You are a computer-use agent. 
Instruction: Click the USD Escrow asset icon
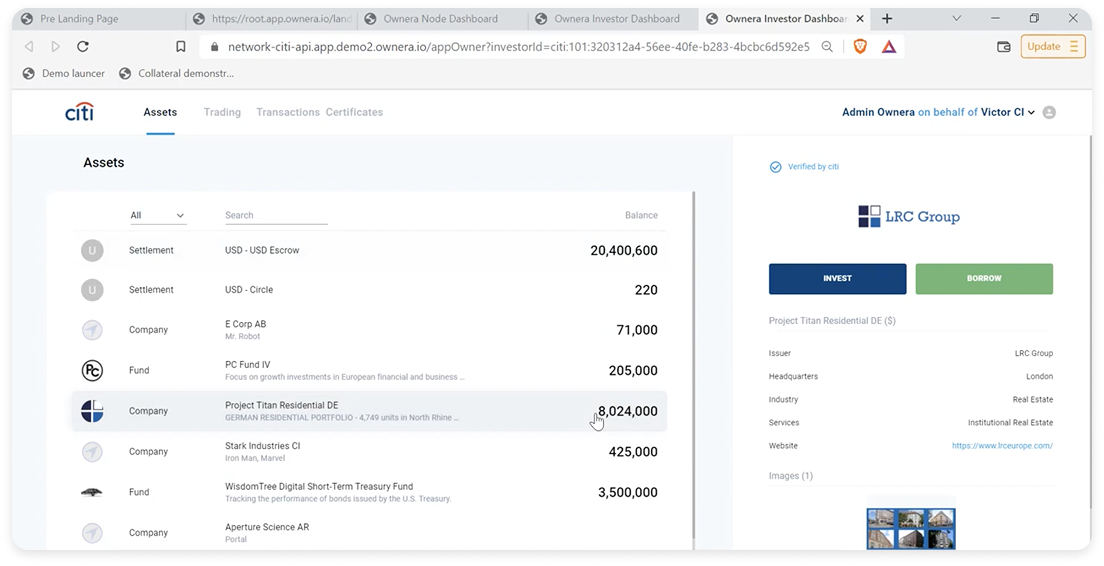92,250
